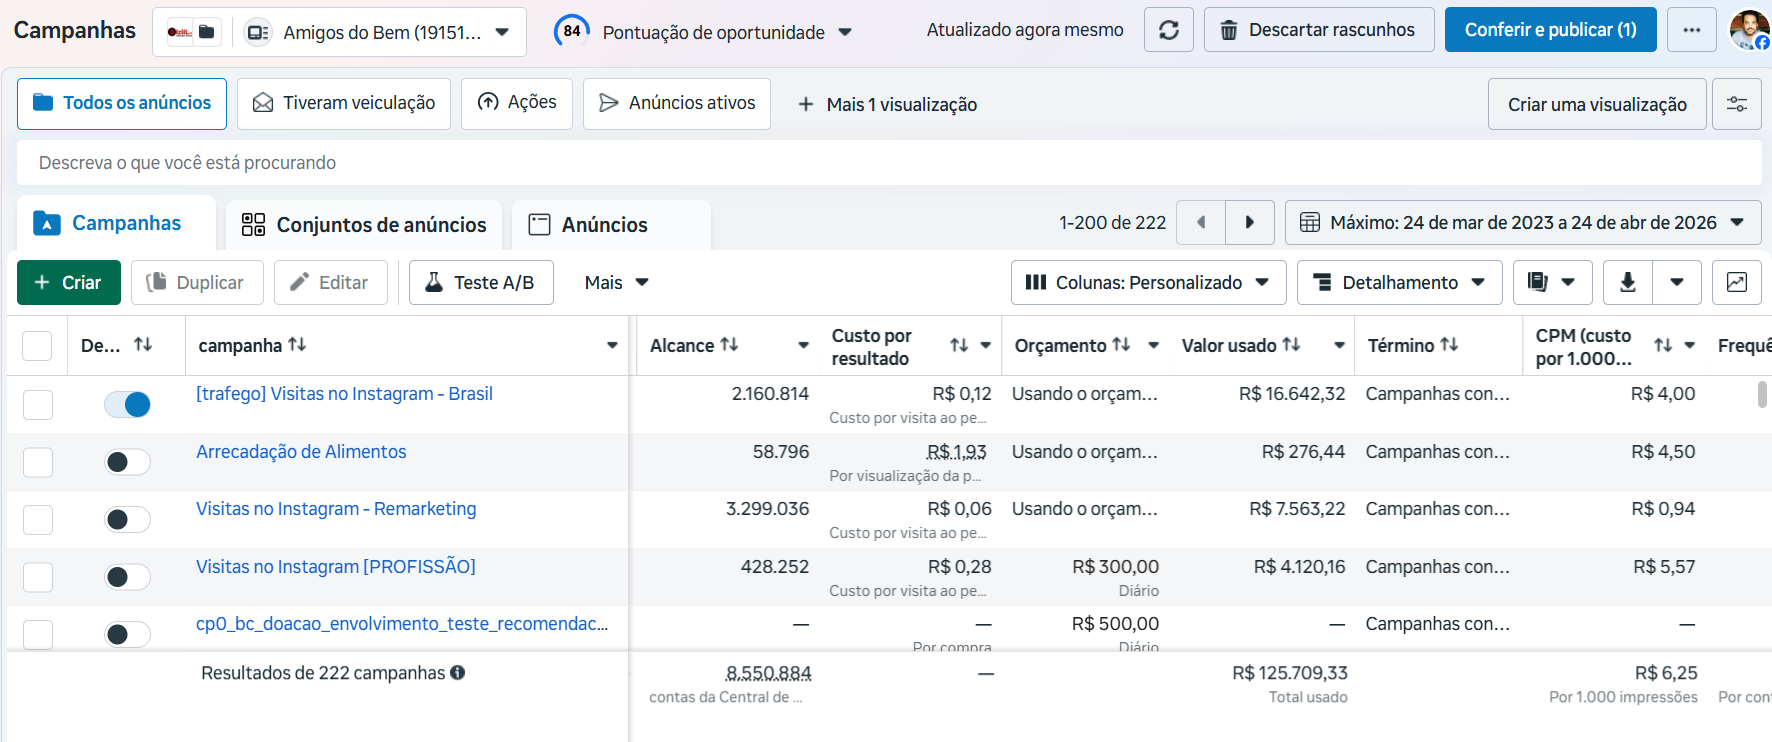This screenshot has width=1772, height=742.
Task: Open the Colunas: Personalizado dropdown
Action: 1147,283
